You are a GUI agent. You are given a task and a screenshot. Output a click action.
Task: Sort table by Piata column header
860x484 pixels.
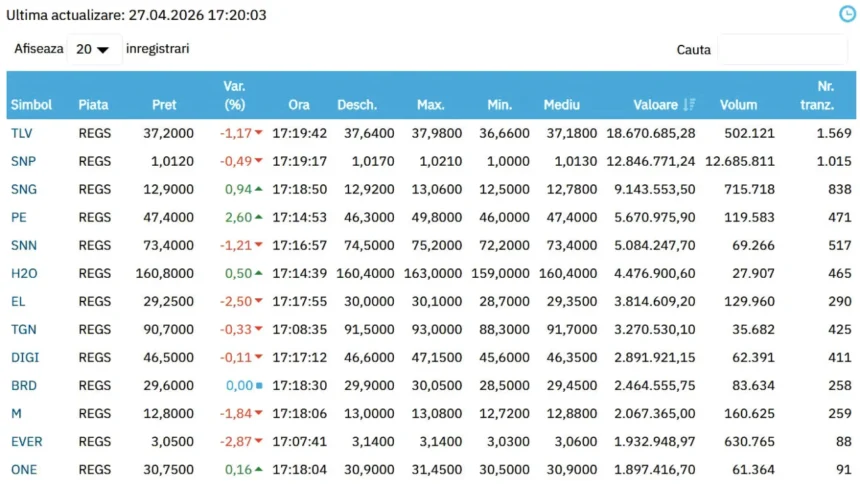tap(94, 105)
